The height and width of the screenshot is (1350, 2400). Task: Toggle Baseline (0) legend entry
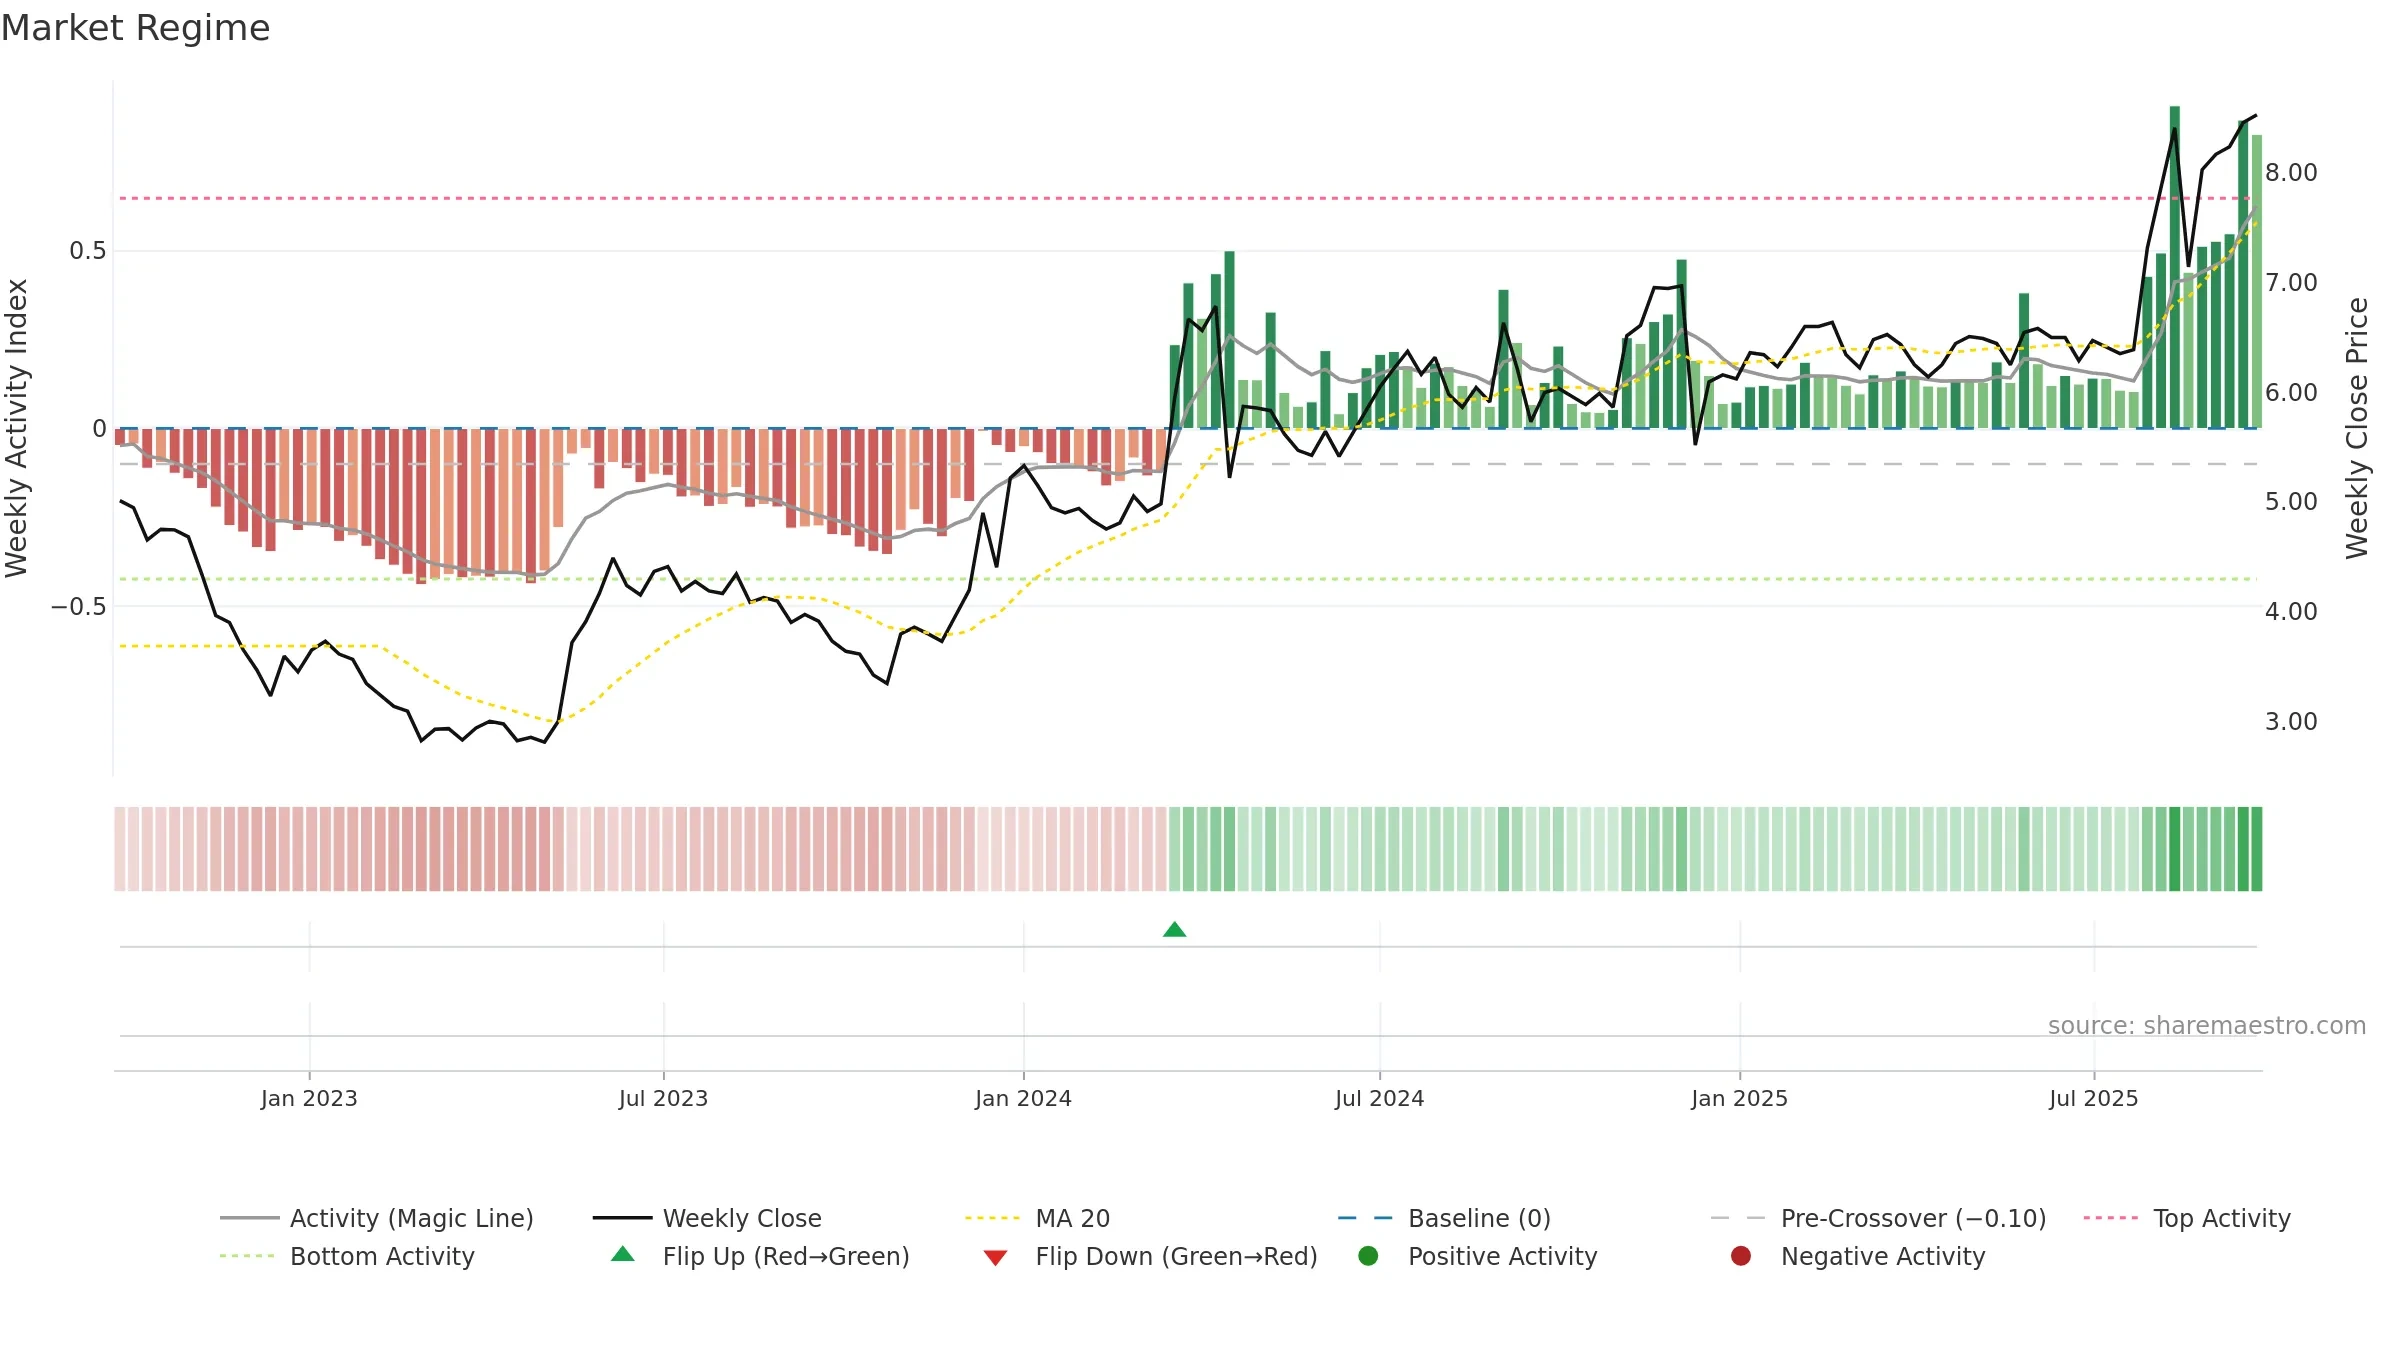1444,1218
